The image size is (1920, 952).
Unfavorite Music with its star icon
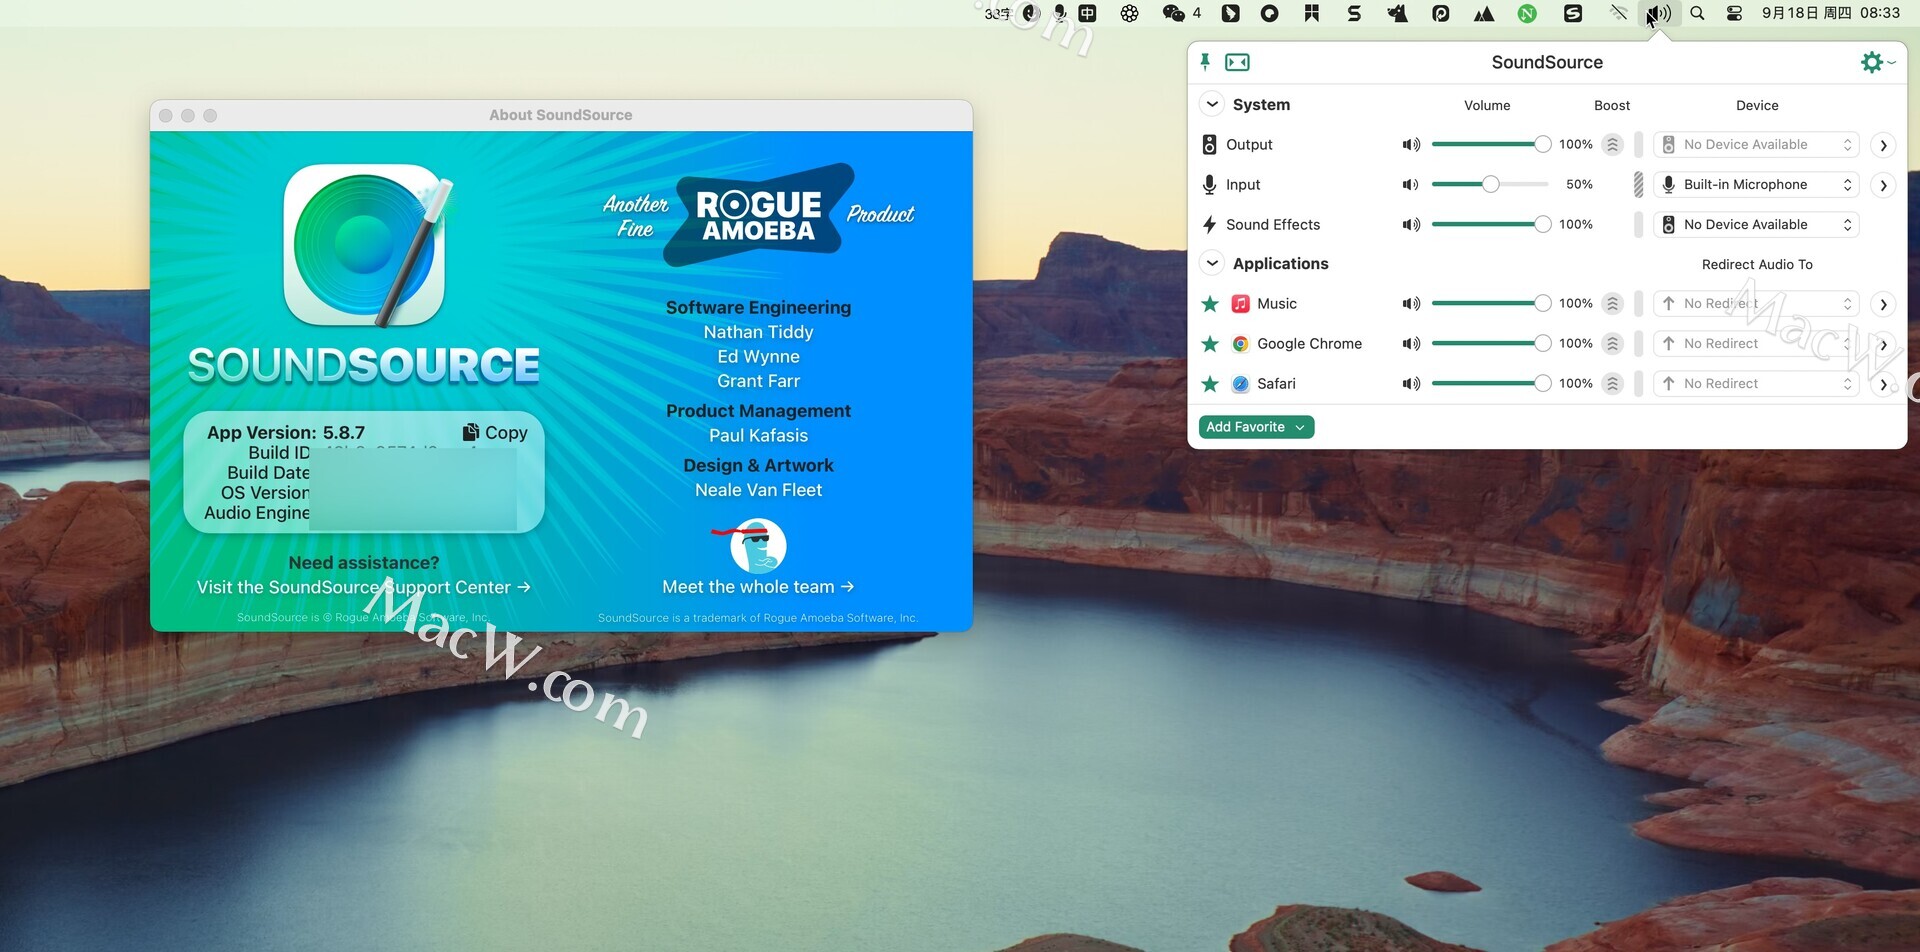tap(1210, 304)
